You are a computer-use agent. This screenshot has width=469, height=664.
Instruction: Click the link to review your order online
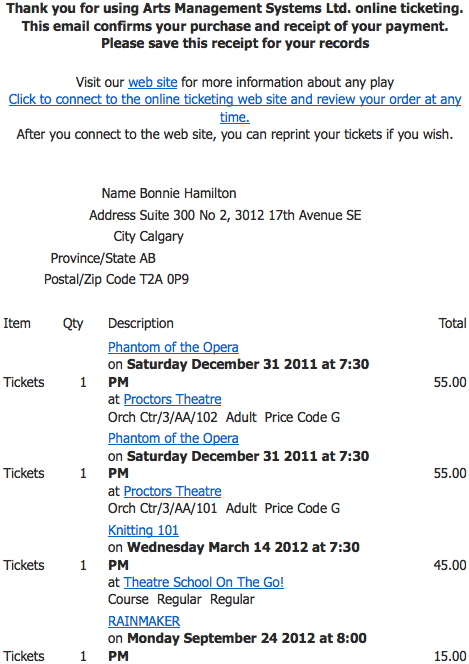click(235, 108)
